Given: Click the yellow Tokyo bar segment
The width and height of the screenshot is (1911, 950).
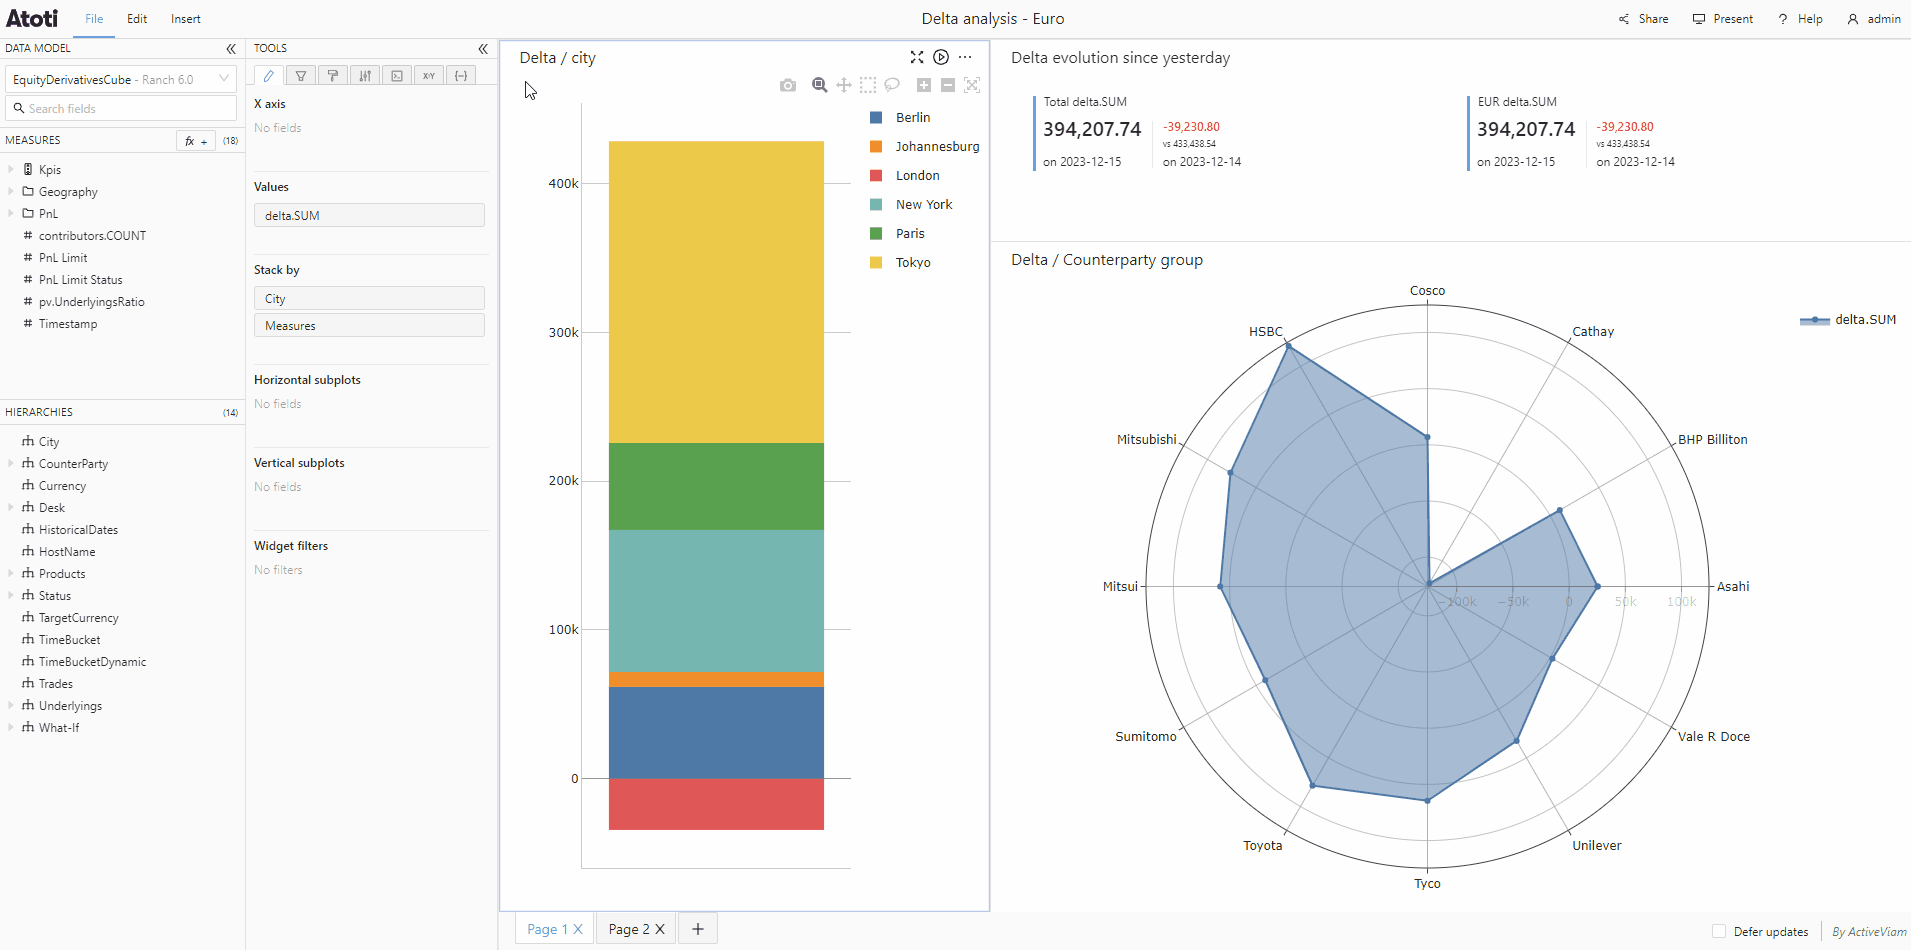Looking at the screenshot, I should 716,292.
